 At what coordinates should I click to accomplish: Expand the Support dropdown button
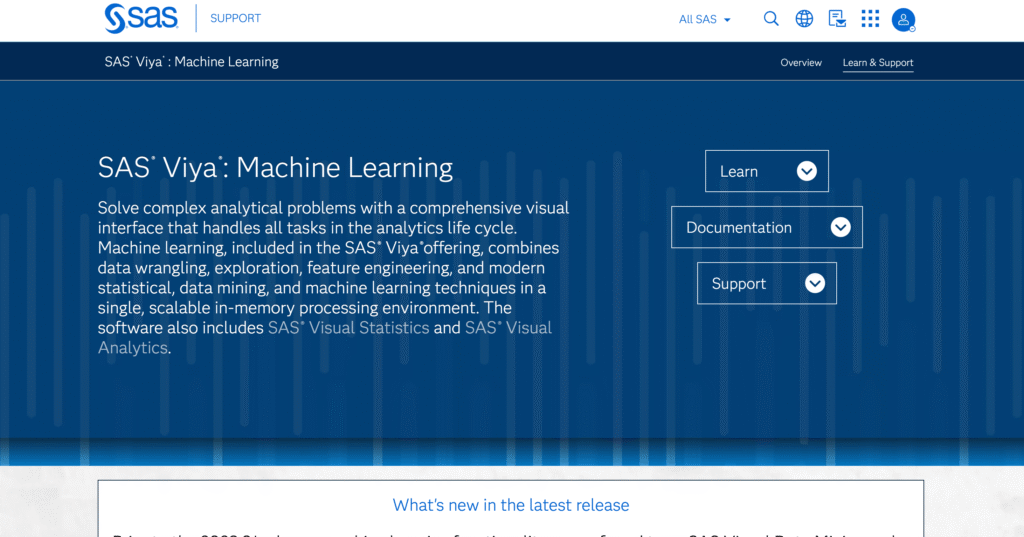point(767,284)
